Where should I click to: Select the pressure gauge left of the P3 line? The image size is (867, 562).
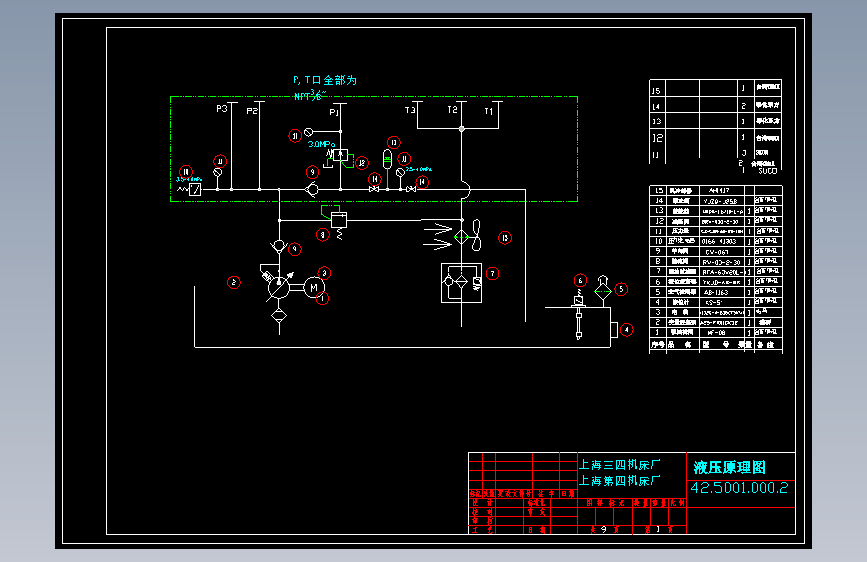218,172
